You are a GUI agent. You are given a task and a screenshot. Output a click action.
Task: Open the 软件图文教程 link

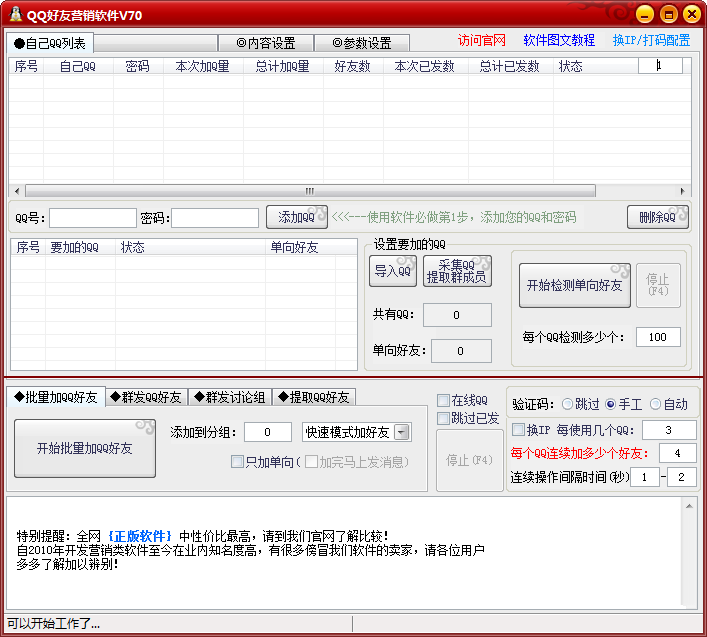[559, 41]
